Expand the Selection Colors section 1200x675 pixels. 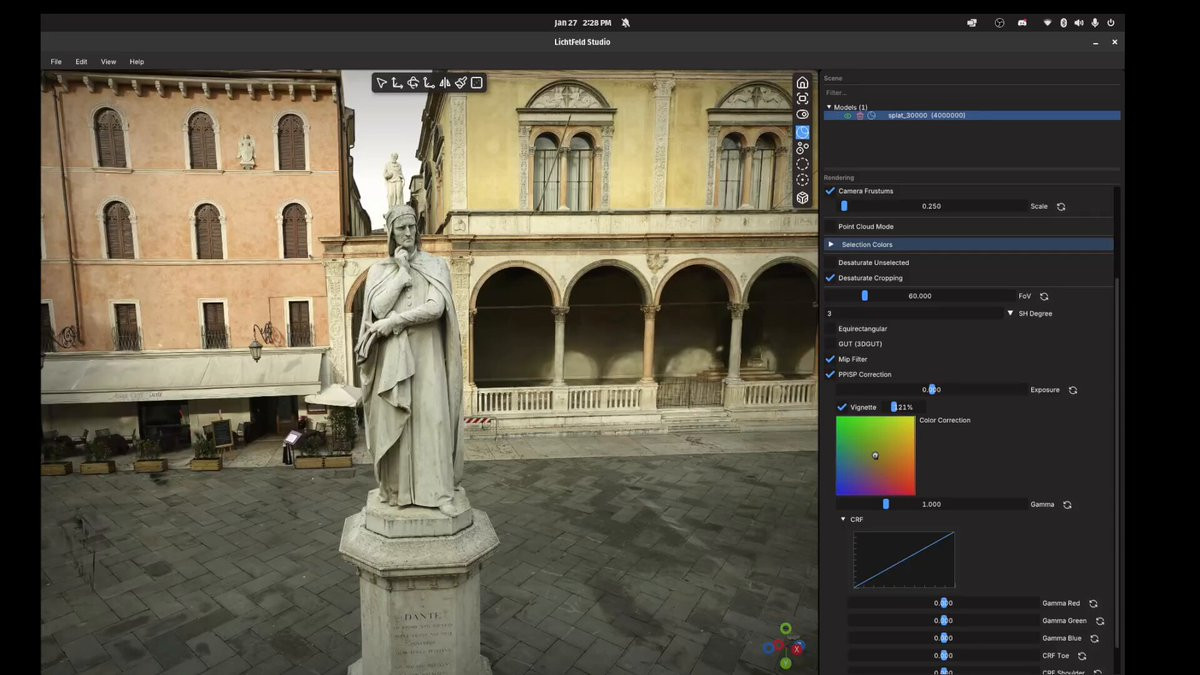830,244
